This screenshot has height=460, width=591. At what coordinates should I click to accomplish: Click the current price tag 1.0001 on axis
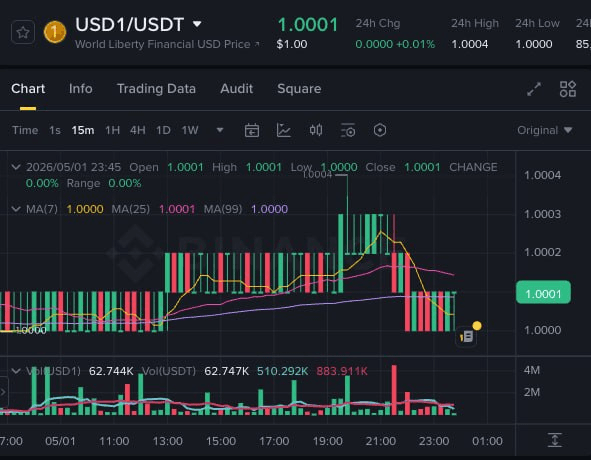click(x=543, y=292)
